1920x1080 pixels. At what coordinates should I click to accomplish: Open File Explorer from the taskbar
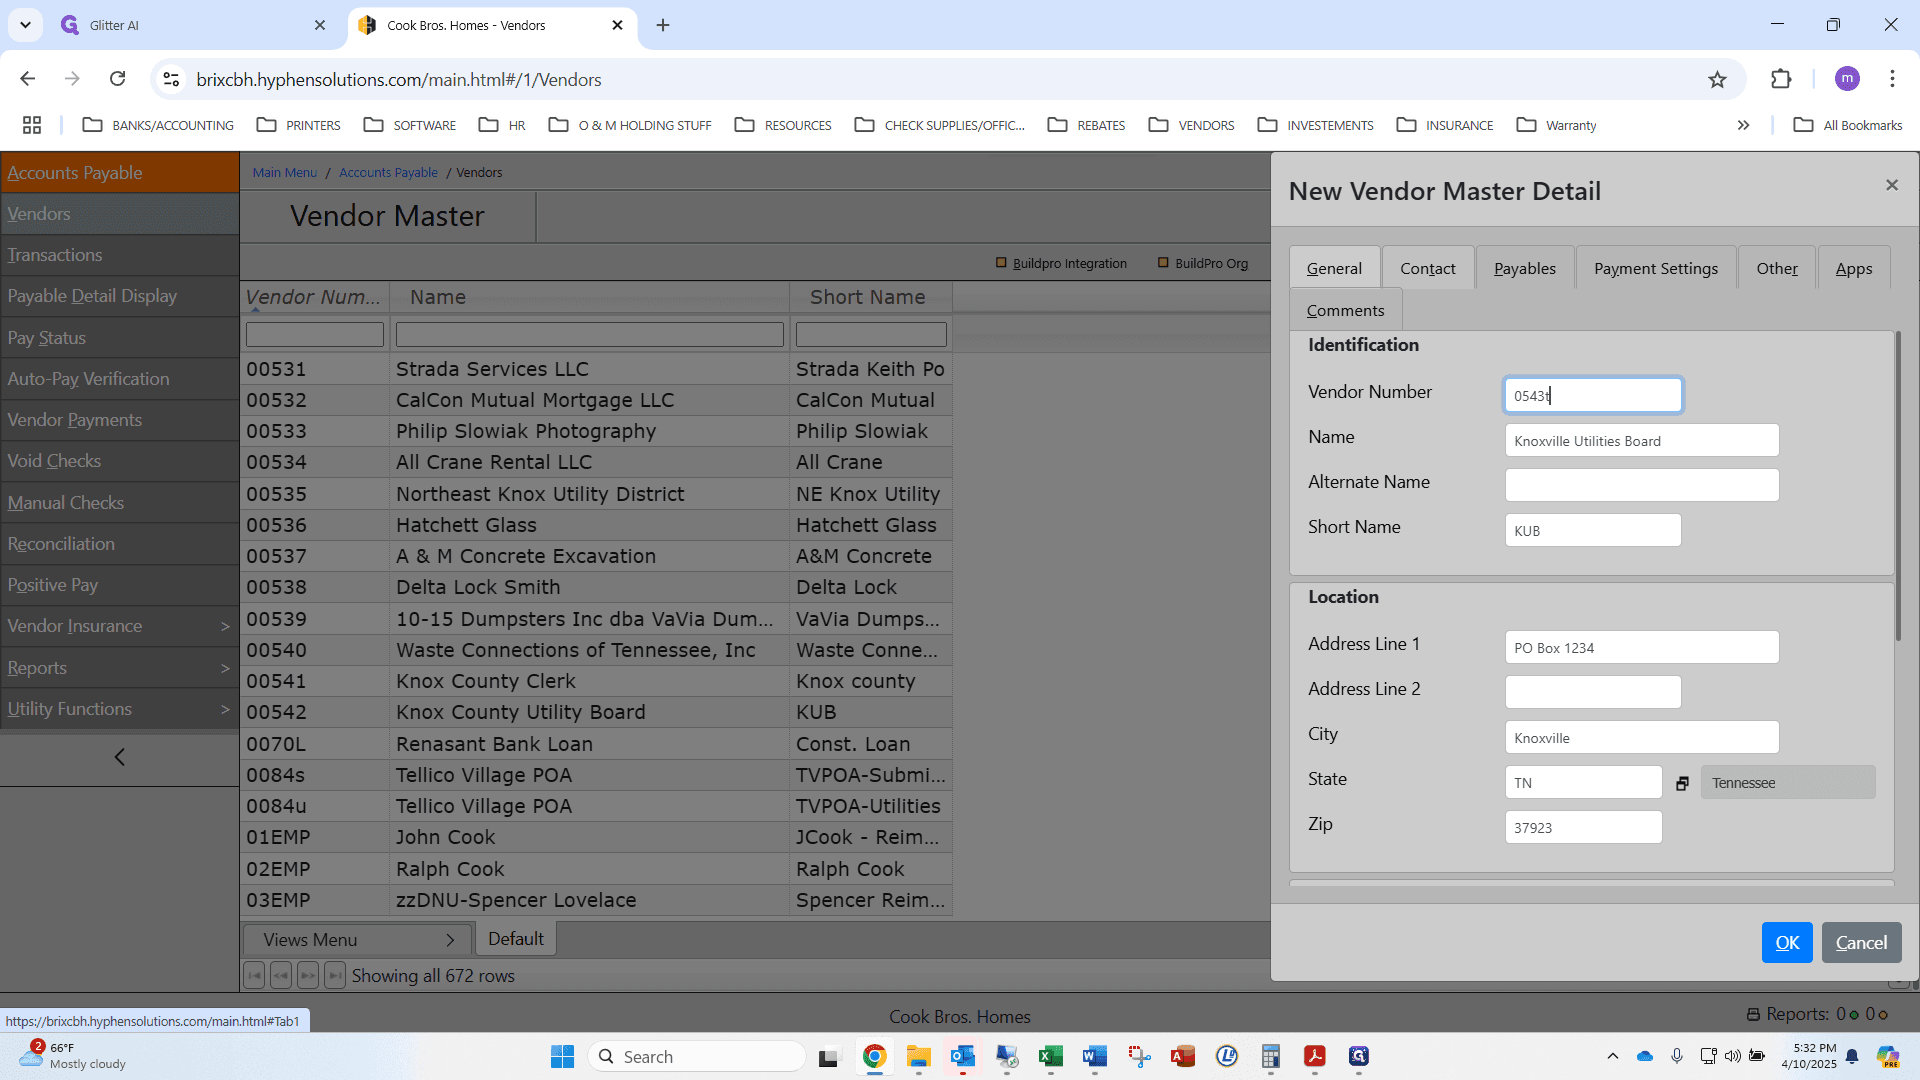click(x=918, y=1056)
